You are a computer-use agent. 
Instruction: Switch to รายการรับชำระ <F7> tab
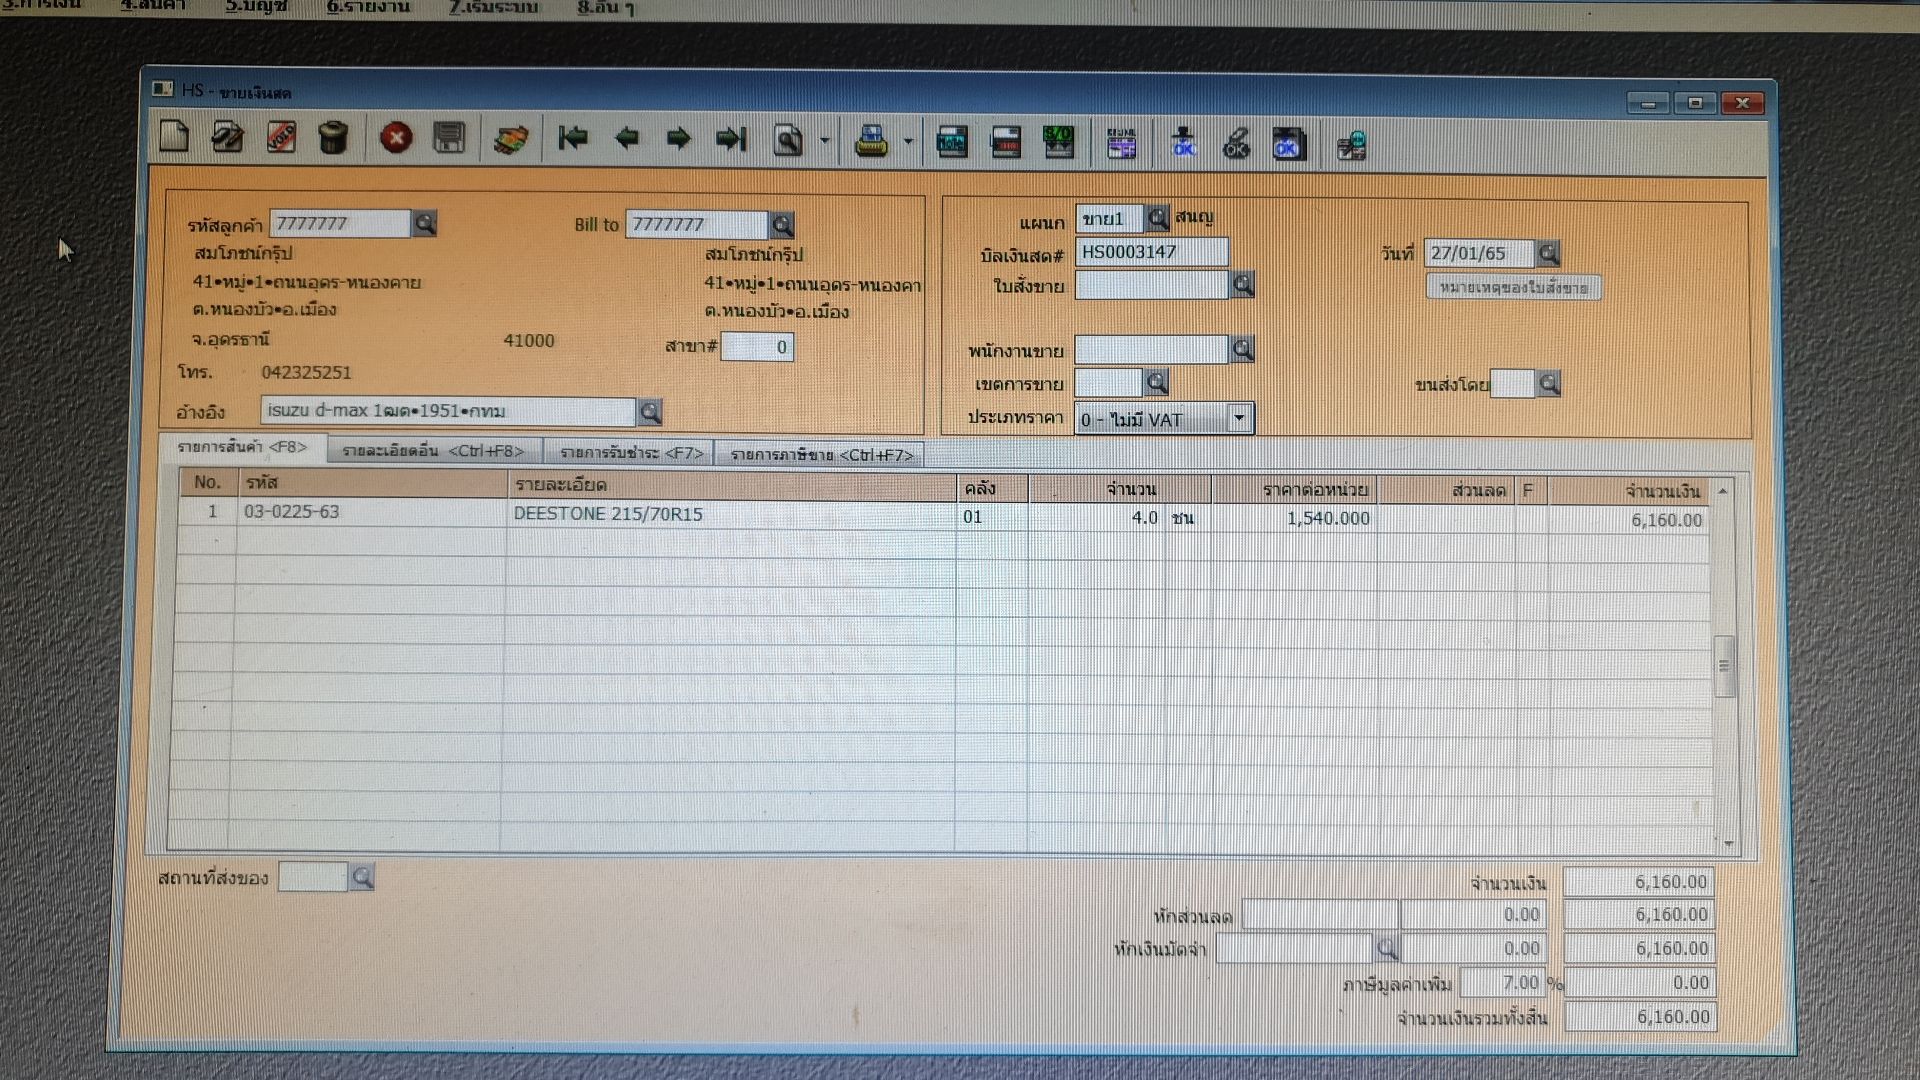point(631,453)
